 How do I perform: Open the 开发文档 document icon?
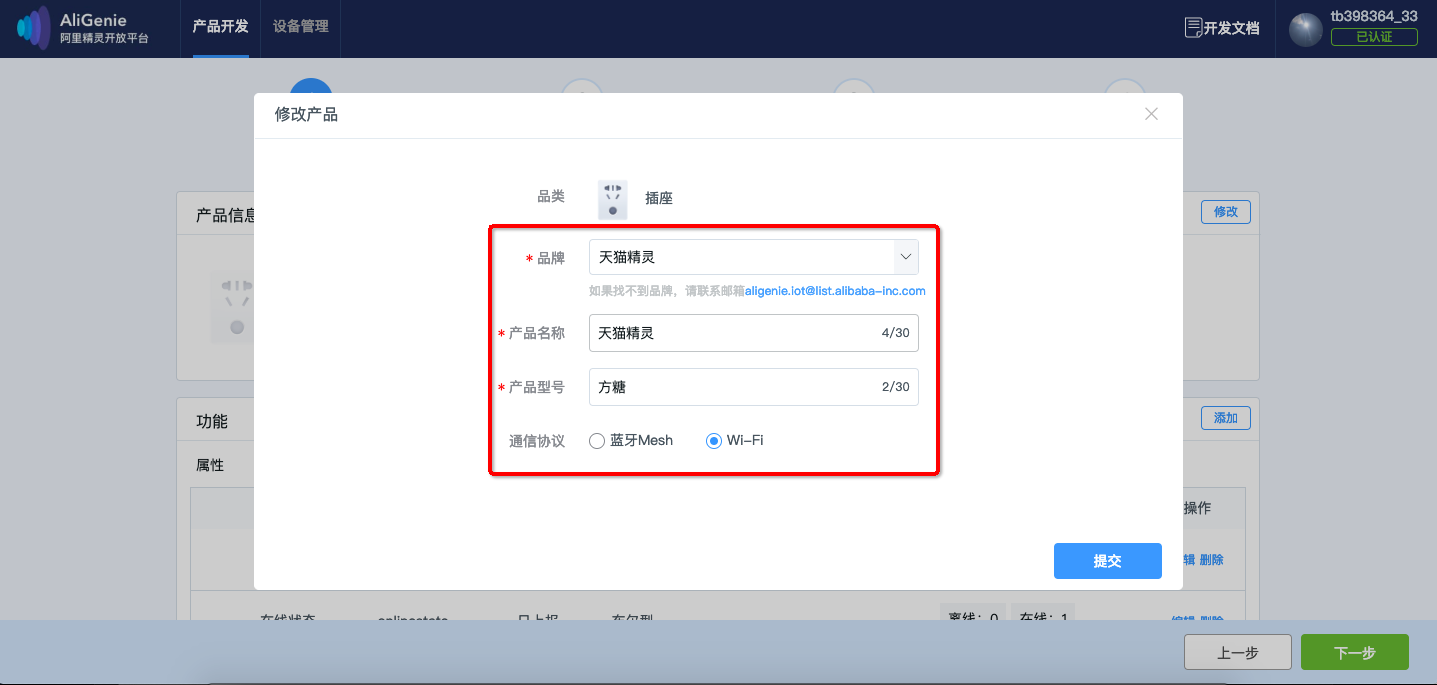click(x=1192, y=28)
